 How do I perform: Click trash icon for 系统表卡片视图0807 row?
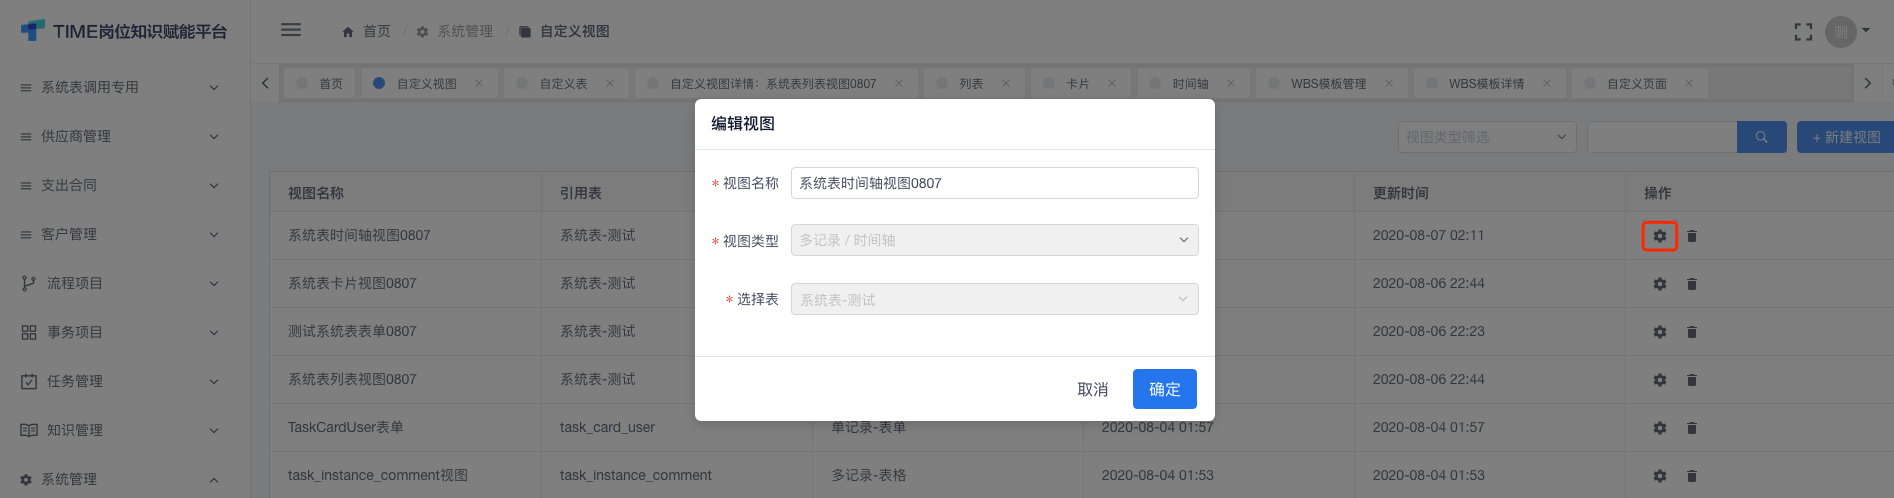click(x=1692, y=284)
